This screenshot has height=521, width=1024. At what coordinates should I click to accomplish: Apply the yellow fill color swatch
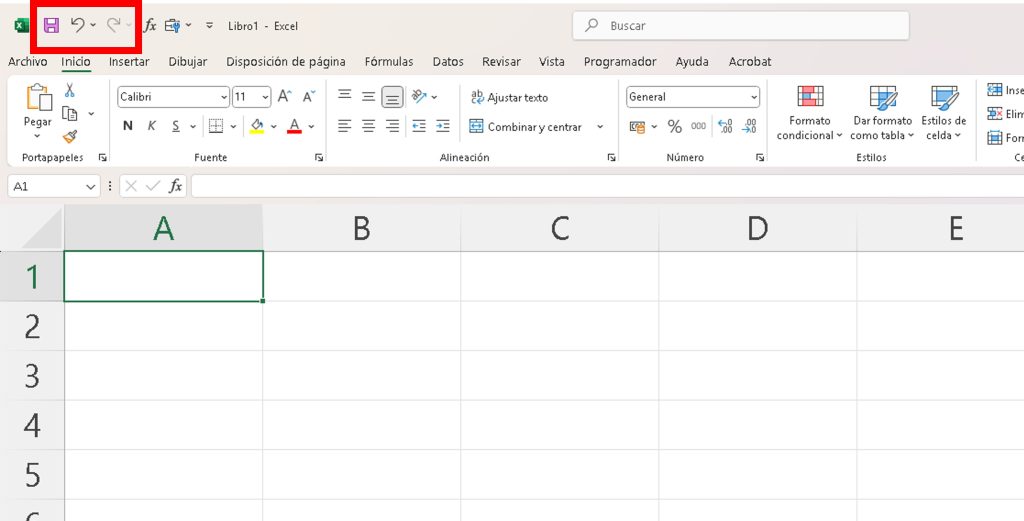pos(257,127)
